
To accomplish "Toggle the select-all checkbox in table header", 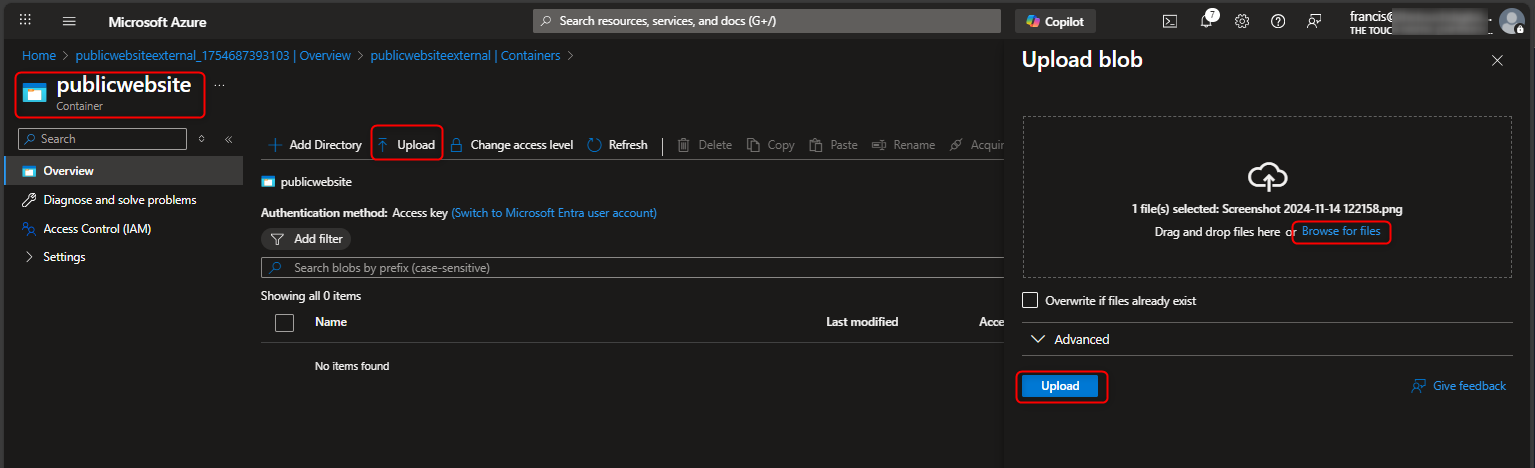I will point(284,322).
